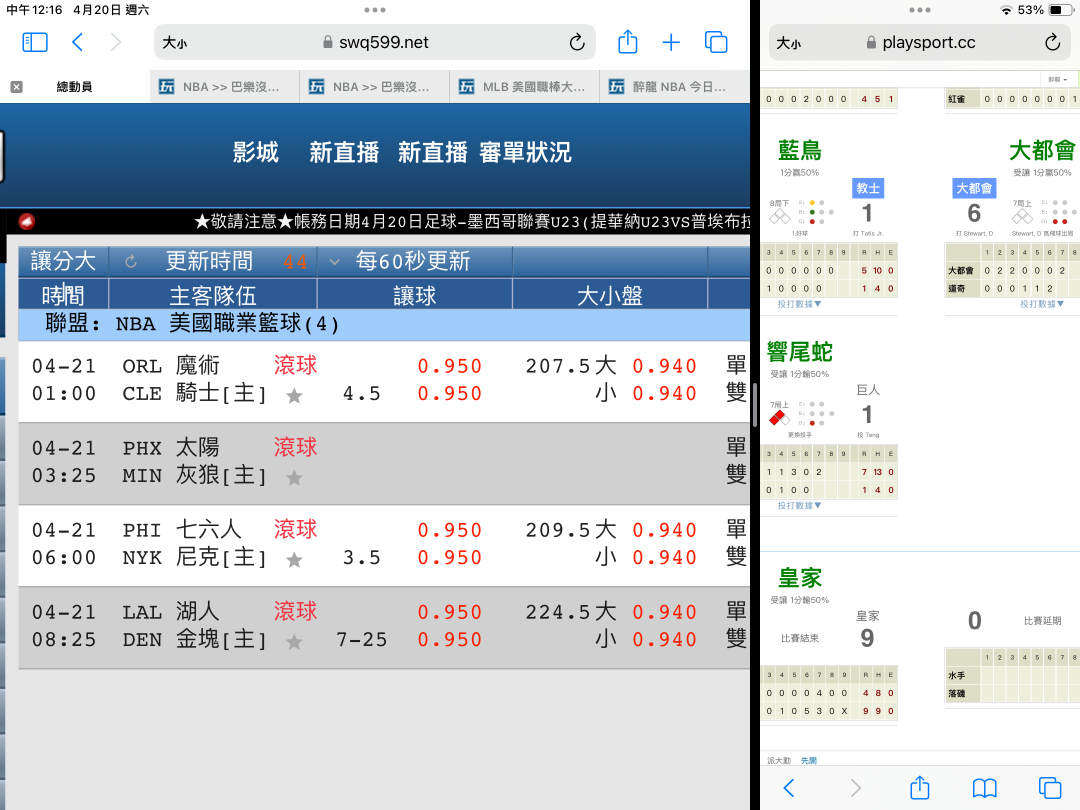
Task: Open the small dropdown at top of playsport page
Action: [1058, 80]
